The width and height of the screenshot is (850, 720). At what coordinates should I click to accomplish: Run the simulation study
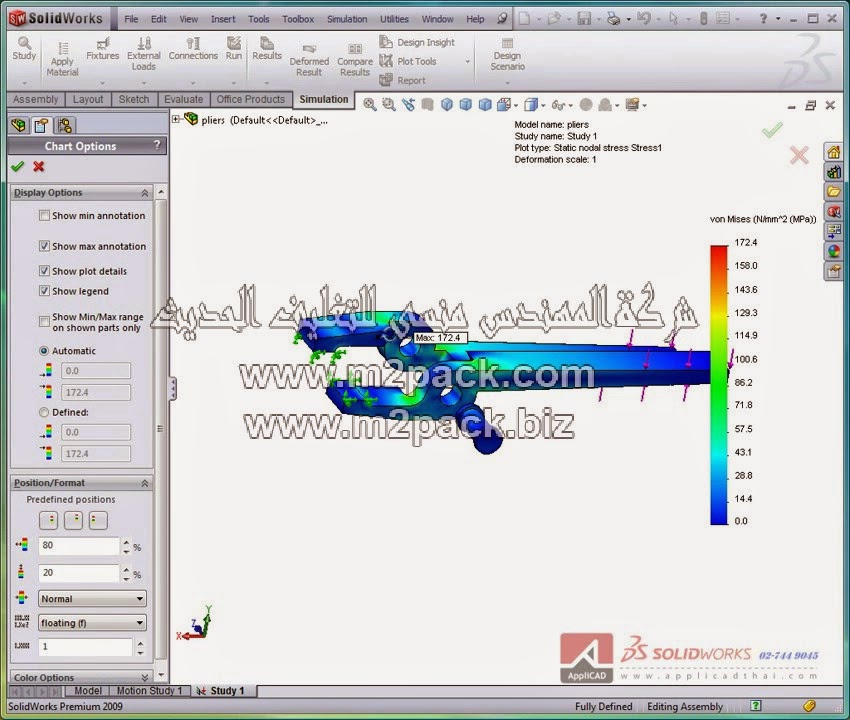pos(234,49)
